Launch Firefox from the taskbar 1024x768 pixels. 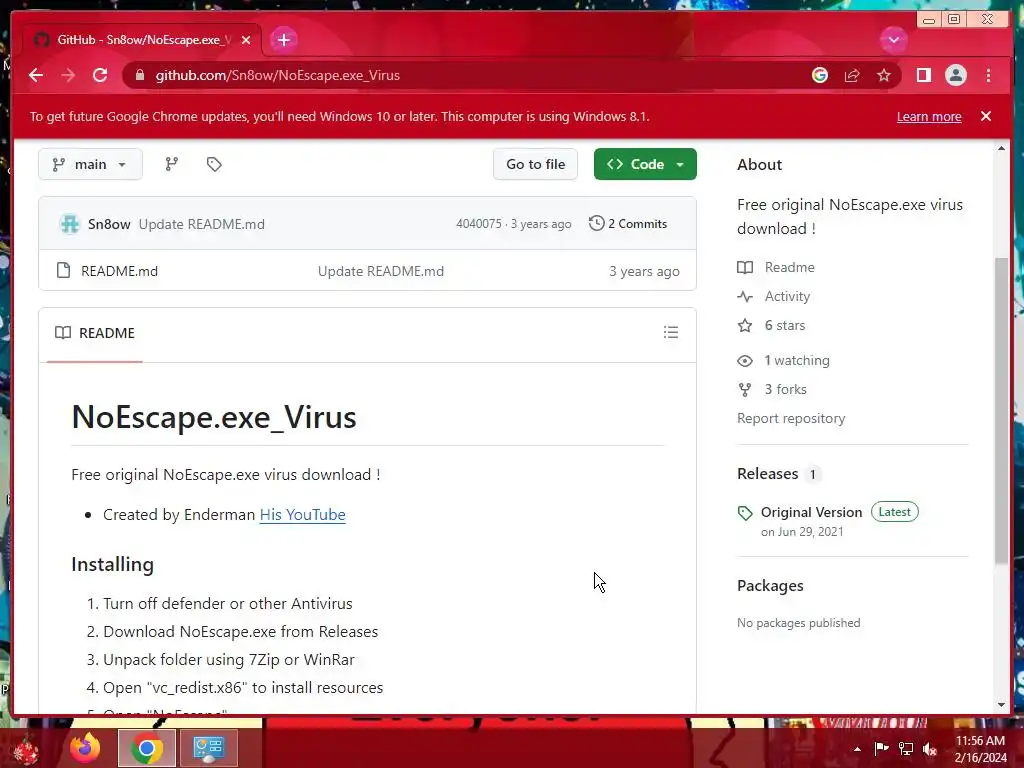point(85,748)
